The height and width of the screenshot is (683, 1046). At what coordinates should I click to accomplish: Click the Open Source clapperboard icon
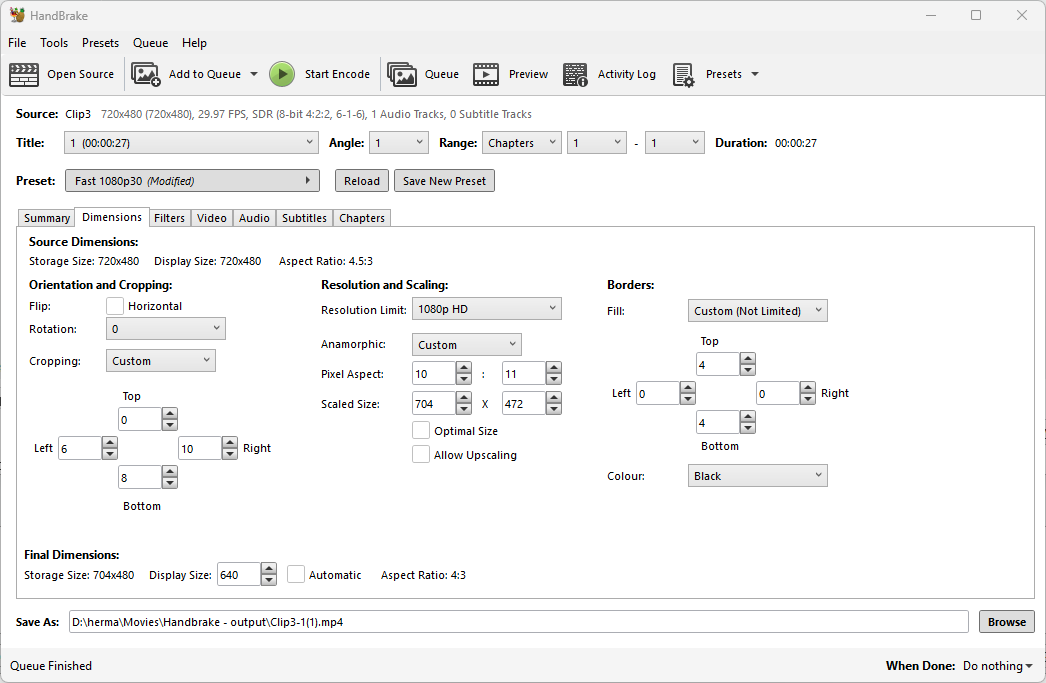point(23,74)
